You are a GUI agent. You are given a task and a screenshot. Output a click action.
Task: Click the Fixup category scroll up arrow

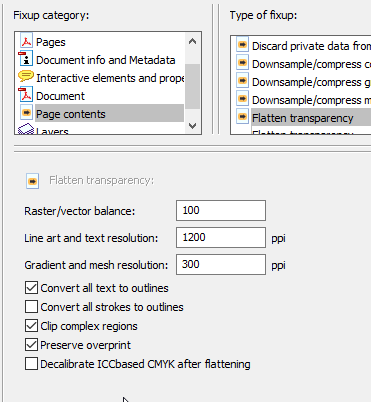click(192, 41)
